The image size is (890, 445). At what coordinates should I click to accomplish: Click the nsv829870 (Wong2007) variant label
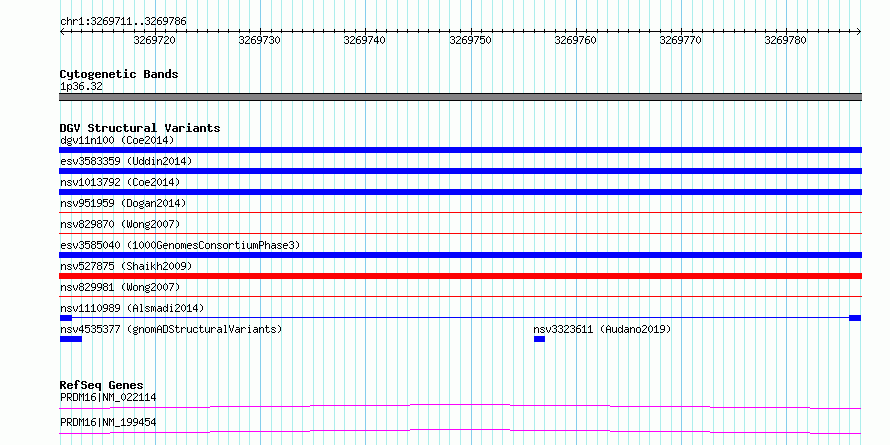click(x=120, y=224)
